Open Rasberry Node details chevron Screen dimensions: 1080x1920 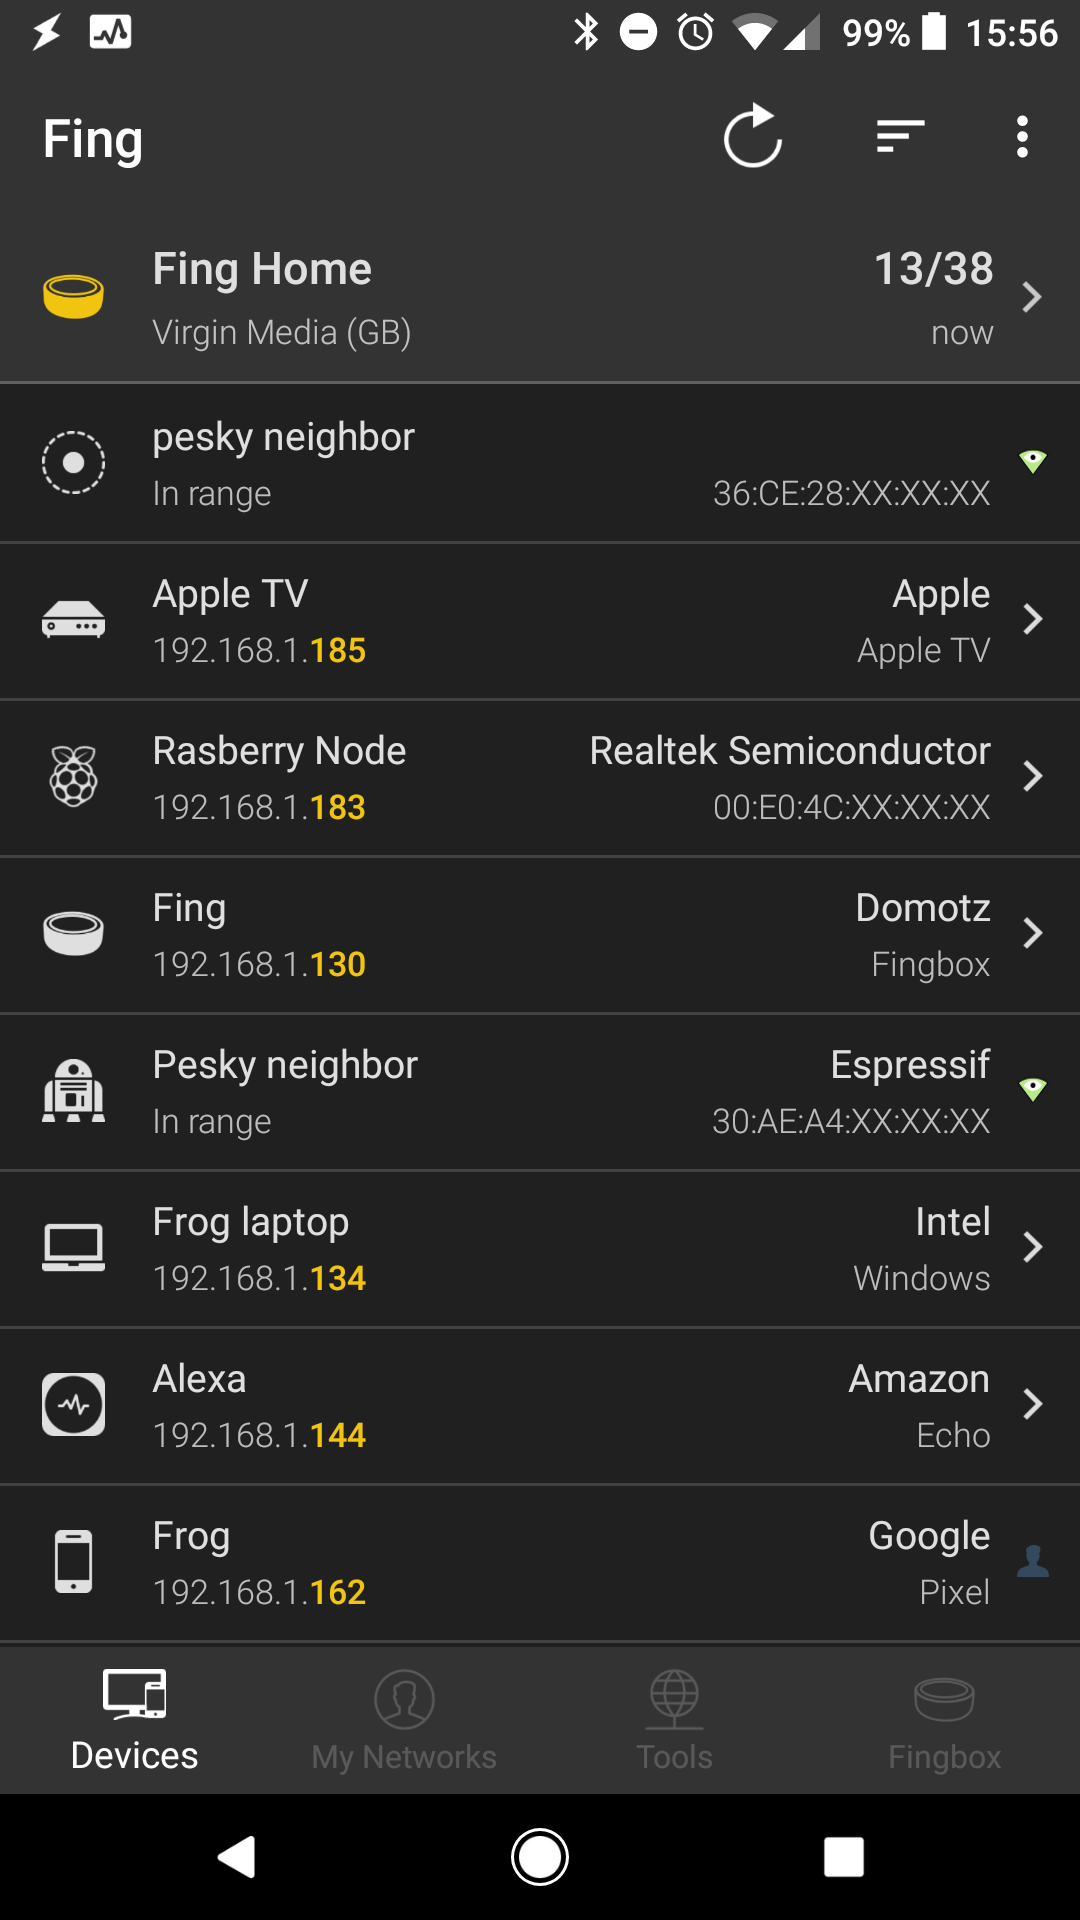[1032, 777]
